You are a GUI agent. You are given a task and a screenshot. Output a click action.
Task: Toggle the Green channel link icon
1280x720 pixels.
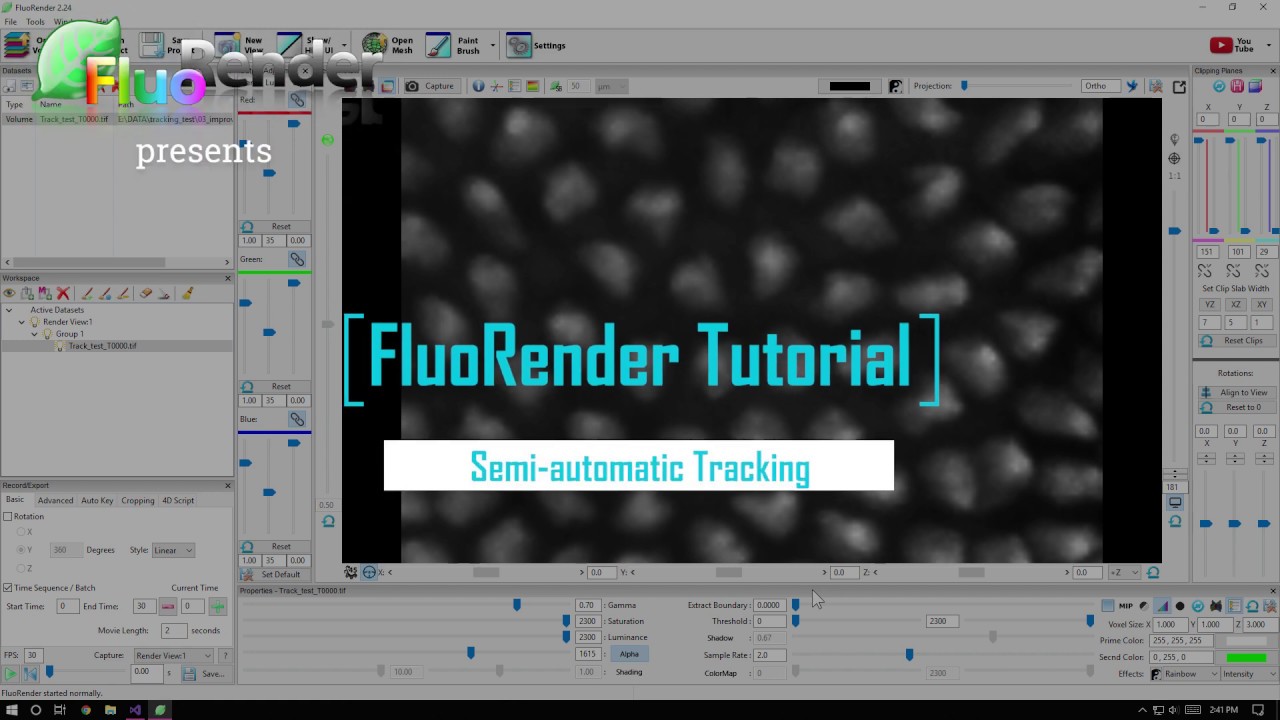click(297, 259)
